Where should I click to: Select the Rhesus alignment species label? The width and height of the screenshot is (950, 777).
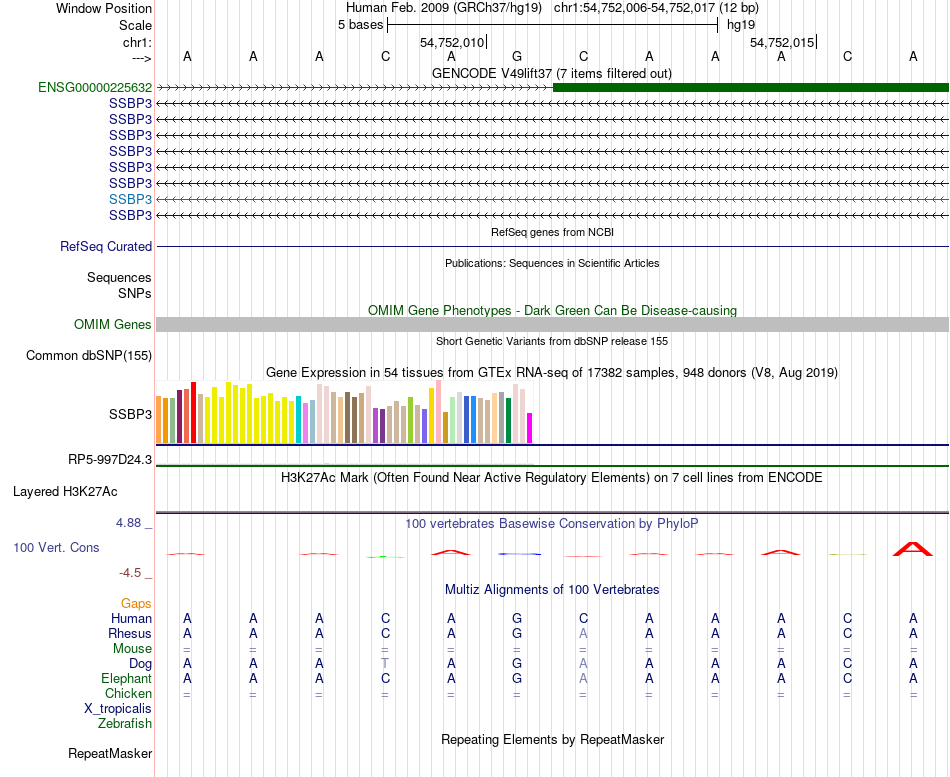130,633
